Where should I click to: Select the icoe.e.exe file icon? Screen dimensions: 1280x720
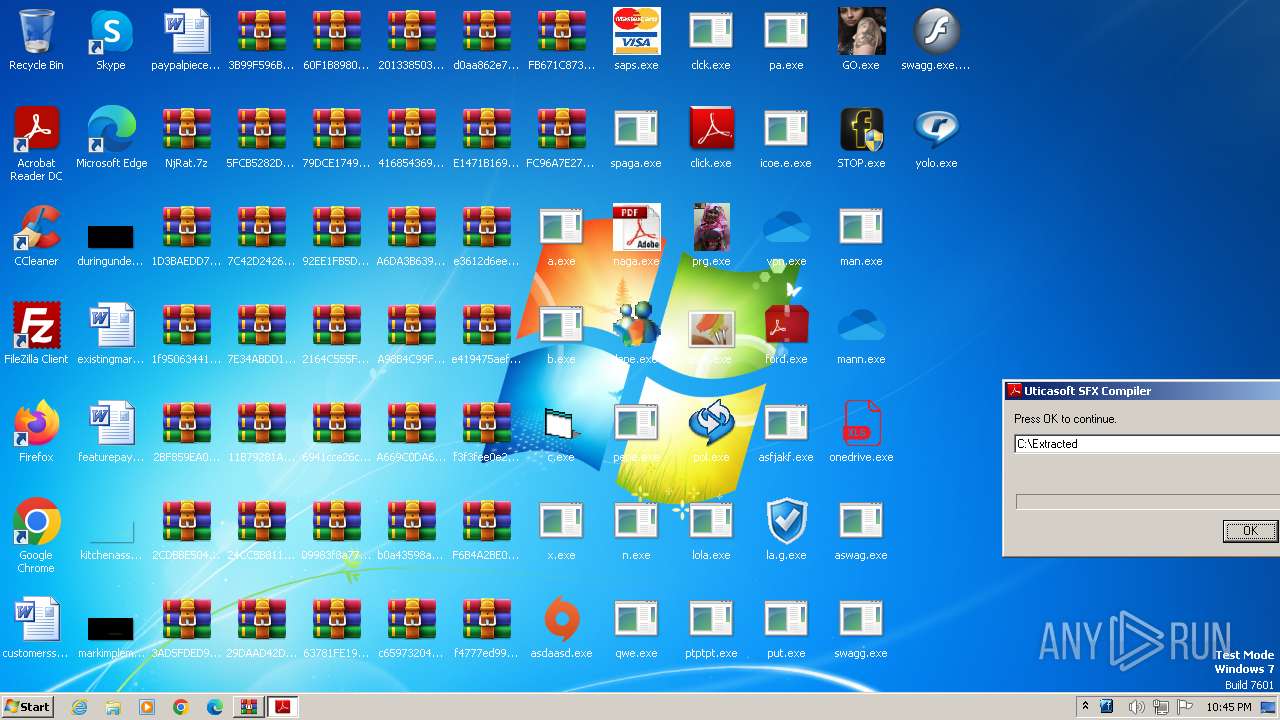pyautogui.click(x=786, y=129)
